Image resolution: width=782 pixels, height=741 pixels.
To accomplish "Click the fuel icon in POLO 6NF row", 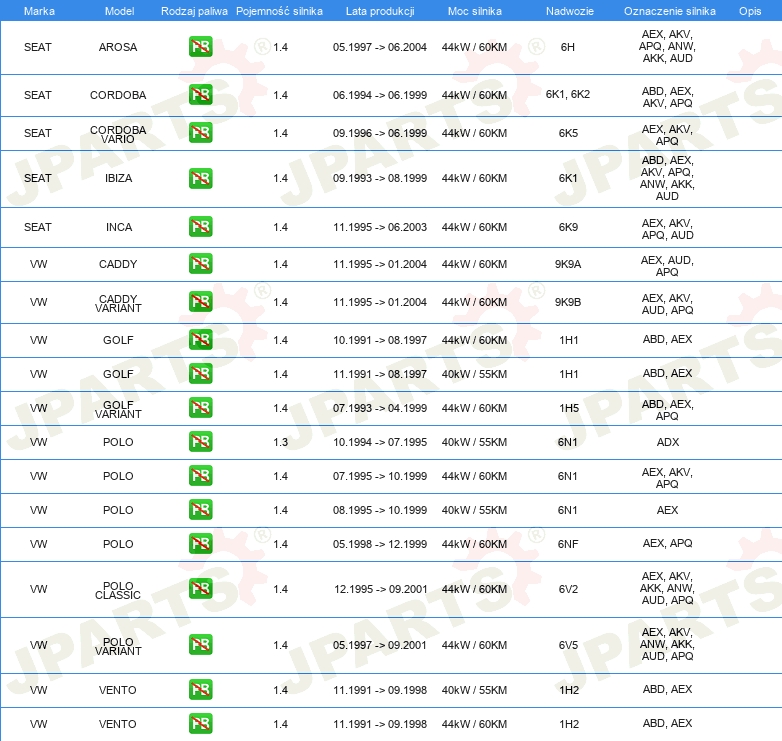I will 200,544.
